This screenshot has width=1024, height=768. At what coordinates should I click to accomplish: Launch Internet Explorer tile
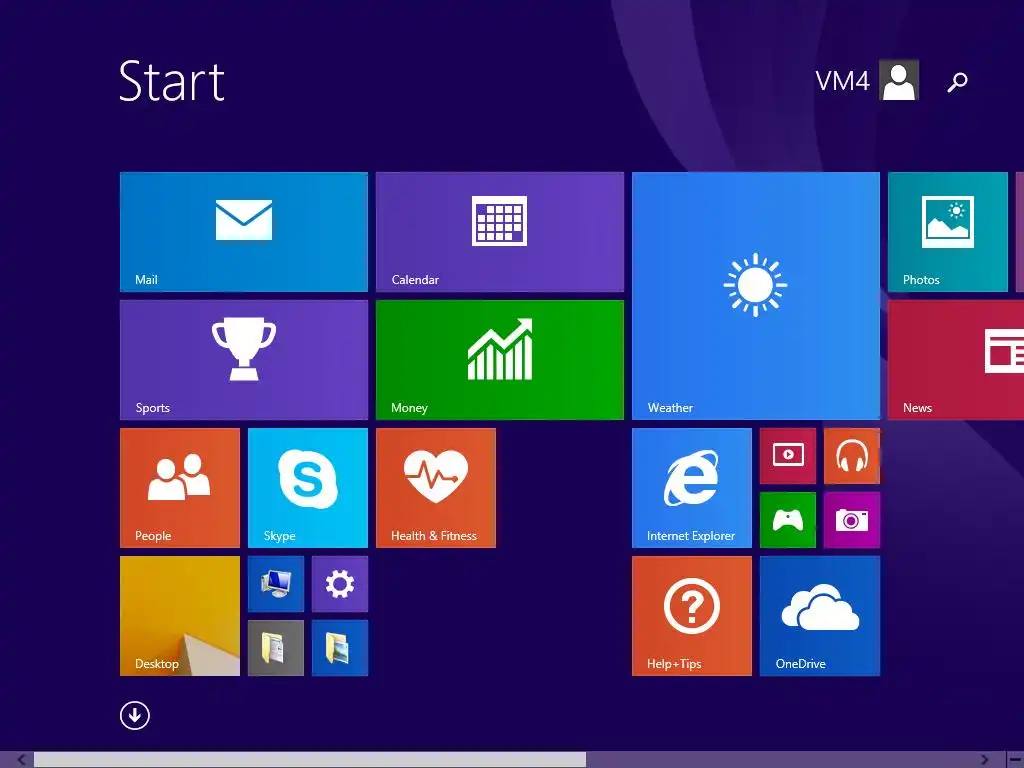click(x=692, y=488)
